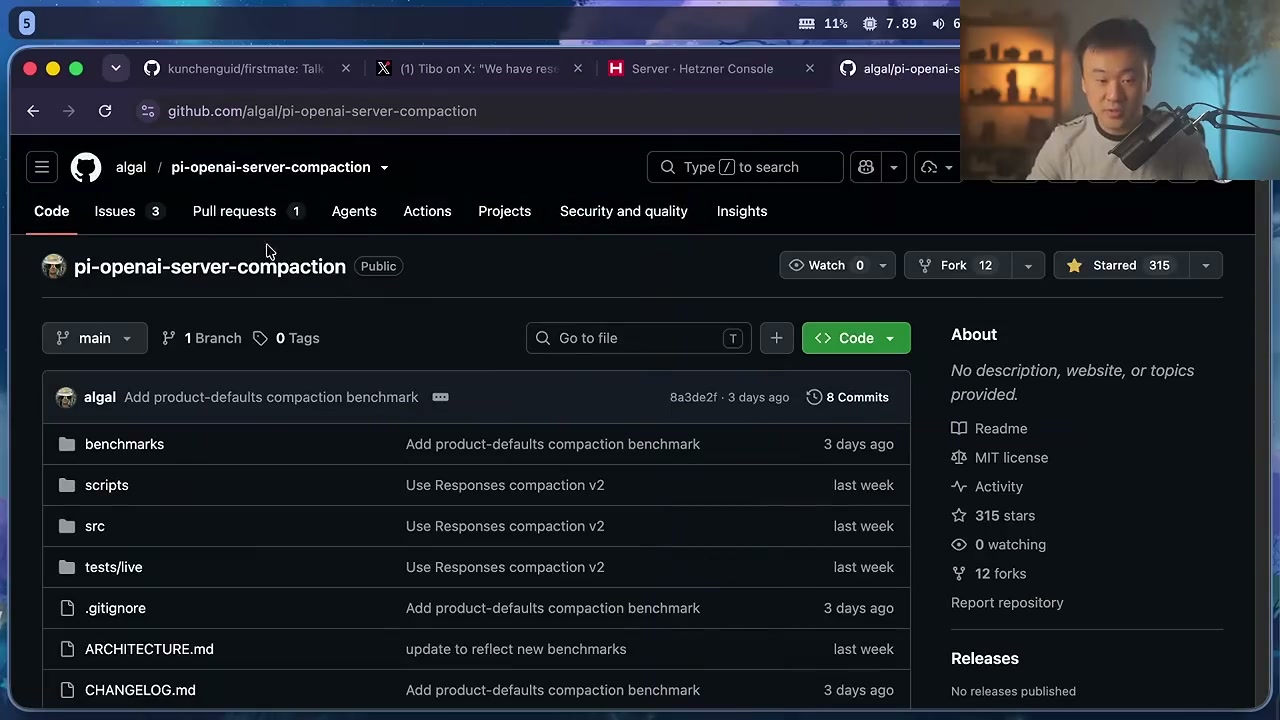Go back with the browser back arrow

(x=33, y=111)
